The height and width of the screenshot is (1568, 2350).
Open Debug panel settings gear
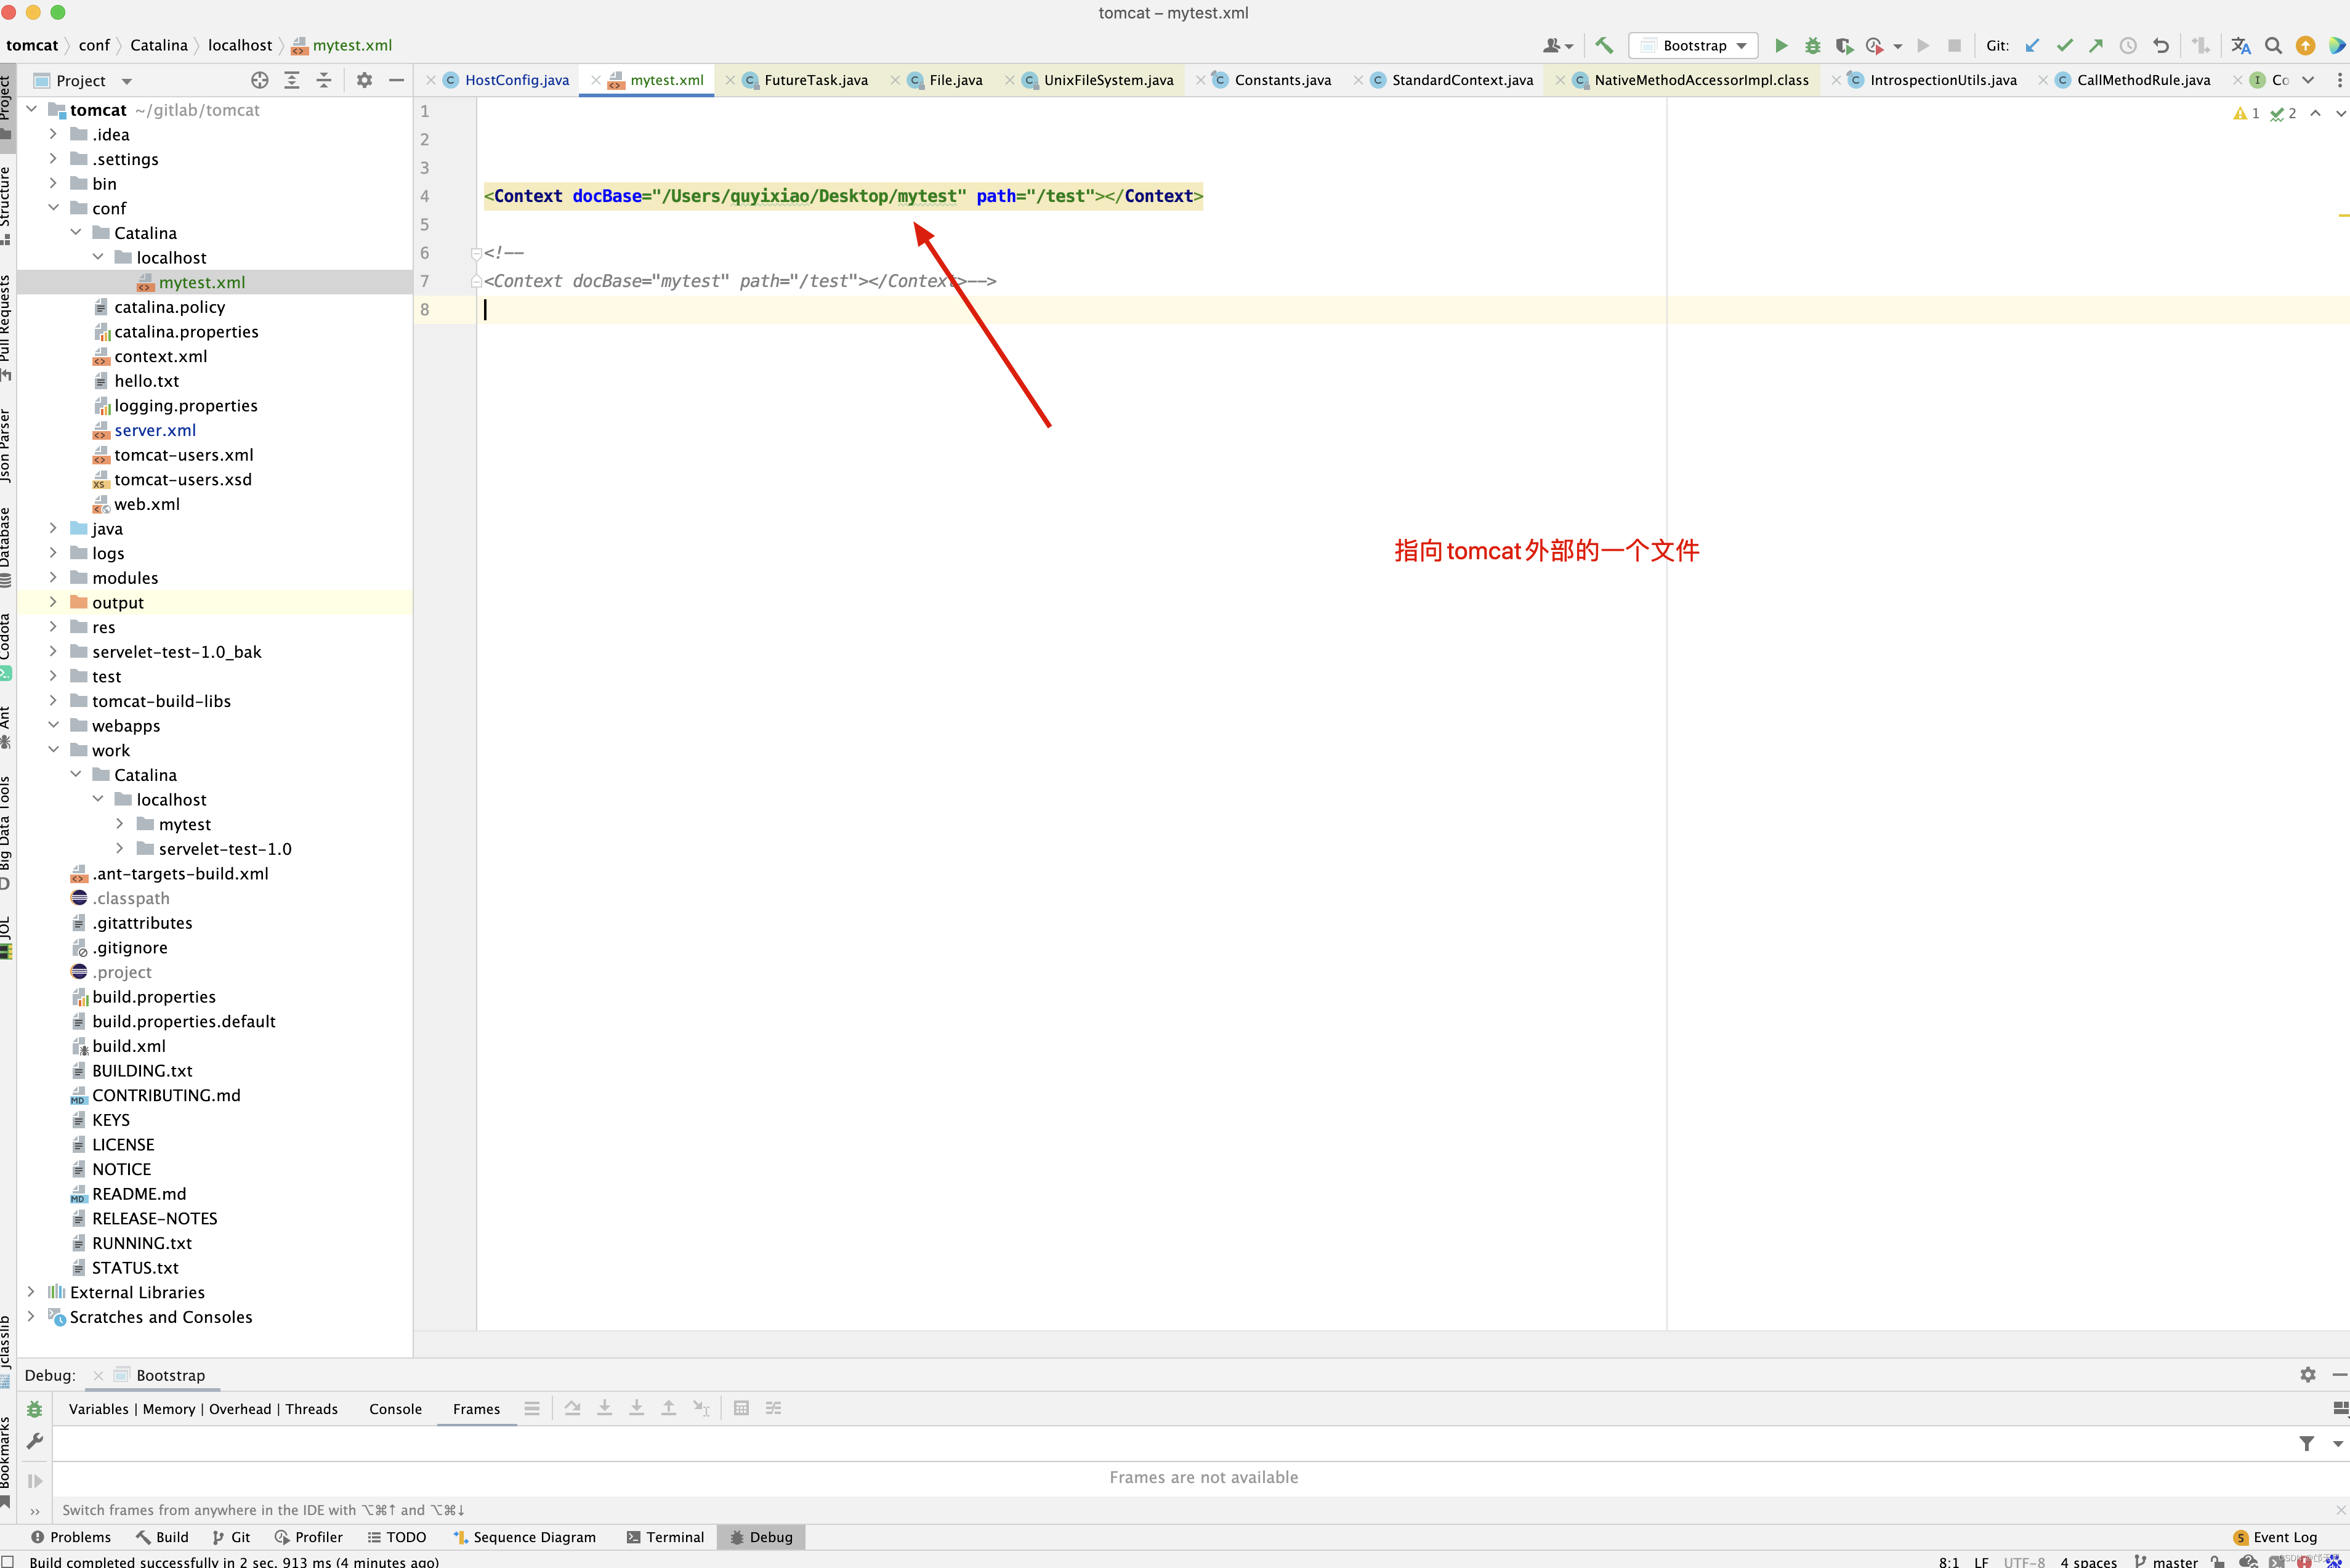tap(2308, 1375)
